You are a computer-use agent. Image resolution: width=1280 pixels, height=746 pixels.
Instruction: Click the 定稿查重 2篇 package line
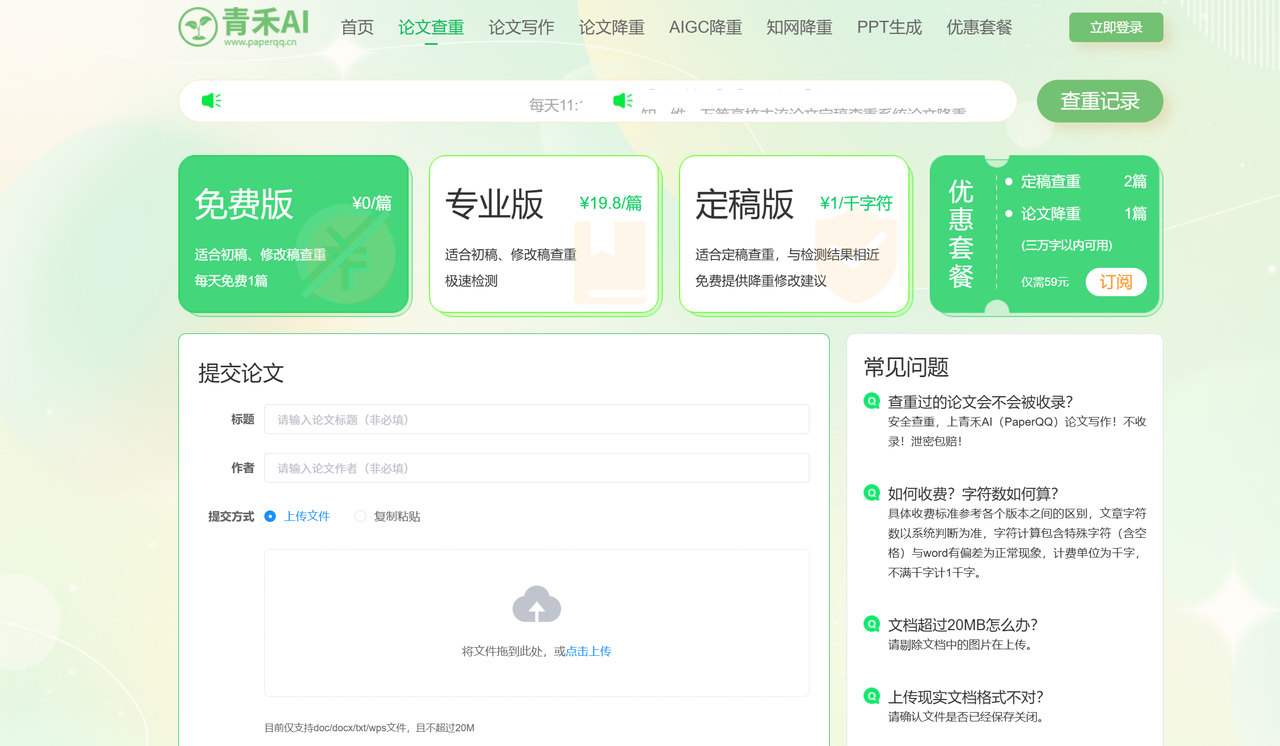click(x=1076, y=181)
